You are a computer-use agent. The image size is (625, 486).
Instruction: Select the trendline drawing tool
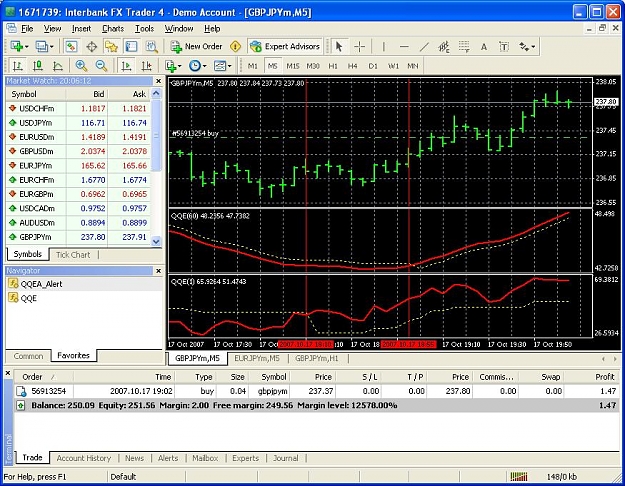click(424, 47)
